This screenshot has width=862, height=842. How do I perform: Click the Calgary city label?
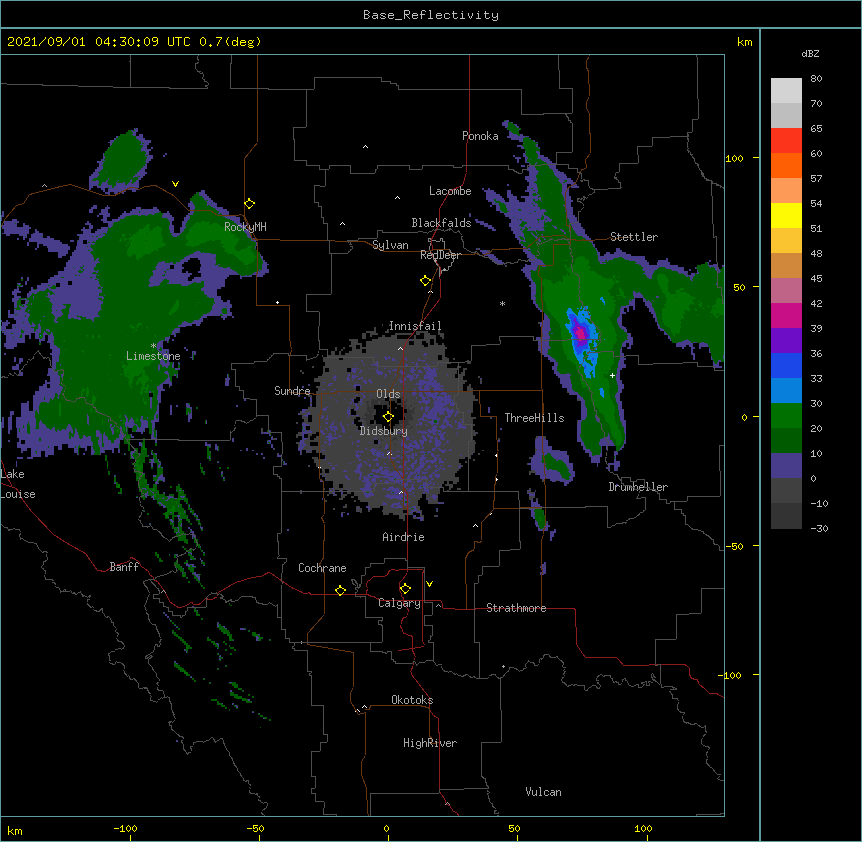pyautogui.click(x=399, y=603)
